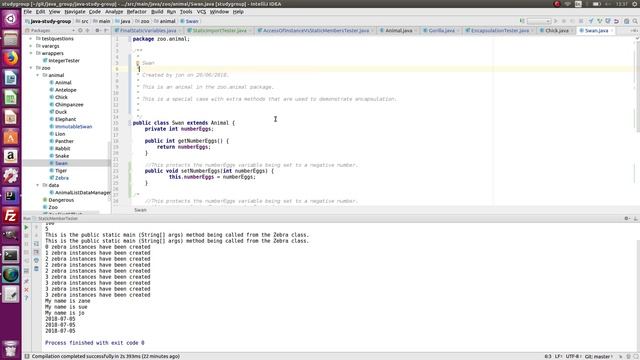
Task: Click collapse-all icon in Packages panel header
Action: coord(87,31)
